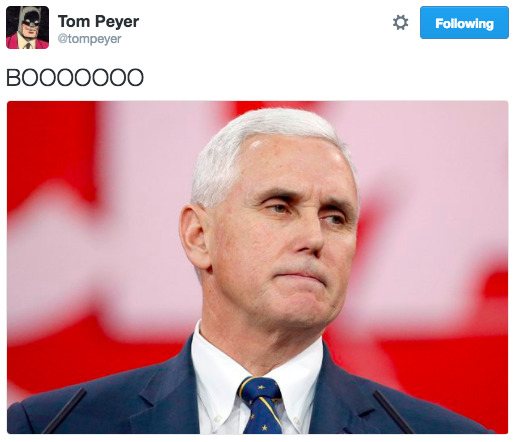Expand user options via the gear dropdown
The image size is (518, 442).
pyautogui.click(x=400, y=23)
